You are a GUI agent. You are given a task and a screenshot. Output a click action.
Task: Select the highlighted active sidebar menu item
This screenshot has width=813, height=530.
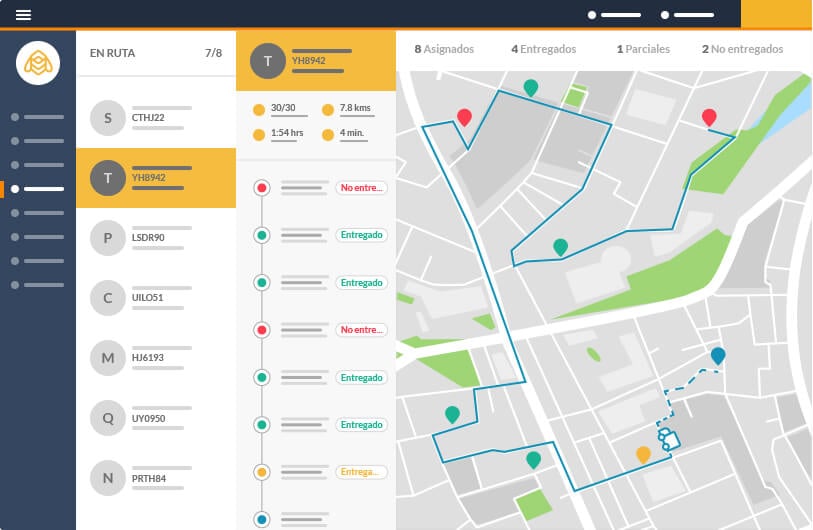click(38, 189)
